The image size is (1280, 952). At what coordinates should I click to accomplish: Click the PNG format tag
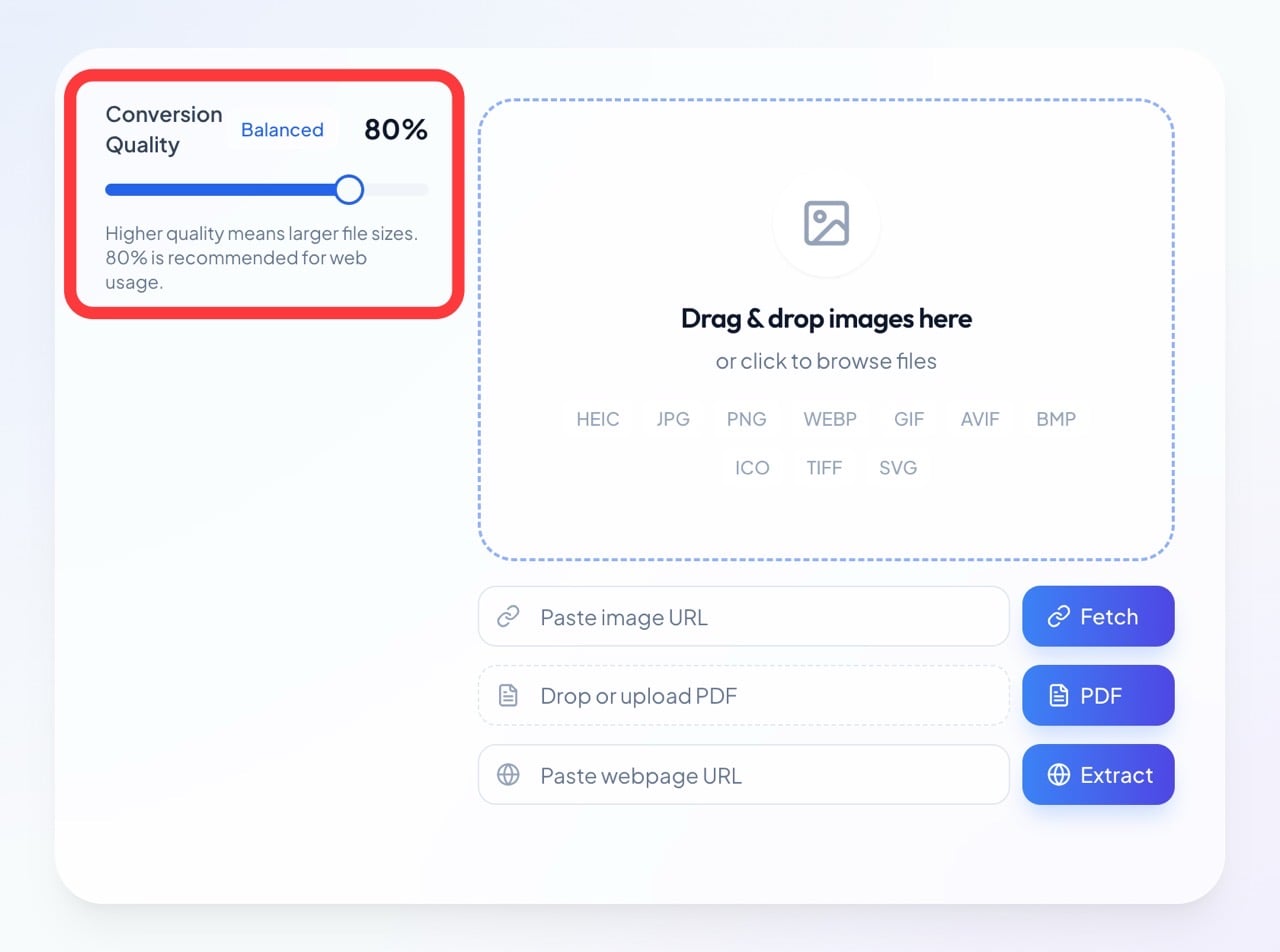click(747, 419)
